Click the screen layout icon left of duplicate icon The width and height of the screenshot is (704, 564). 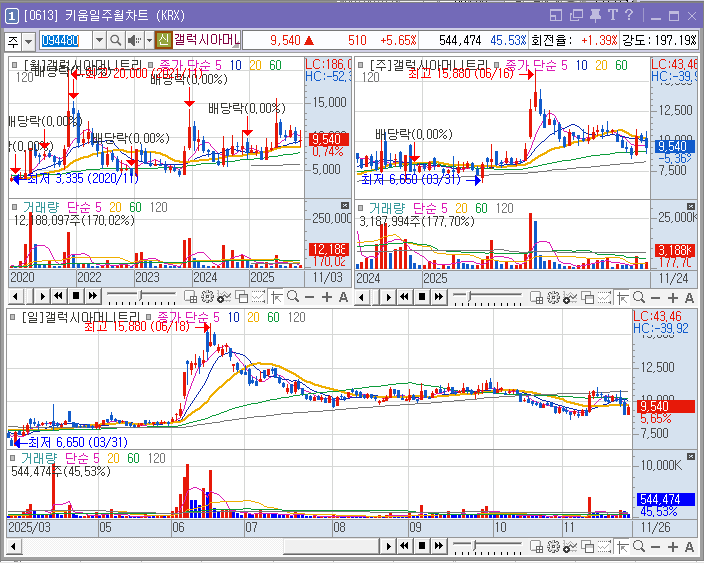click(x=556, y=15)
